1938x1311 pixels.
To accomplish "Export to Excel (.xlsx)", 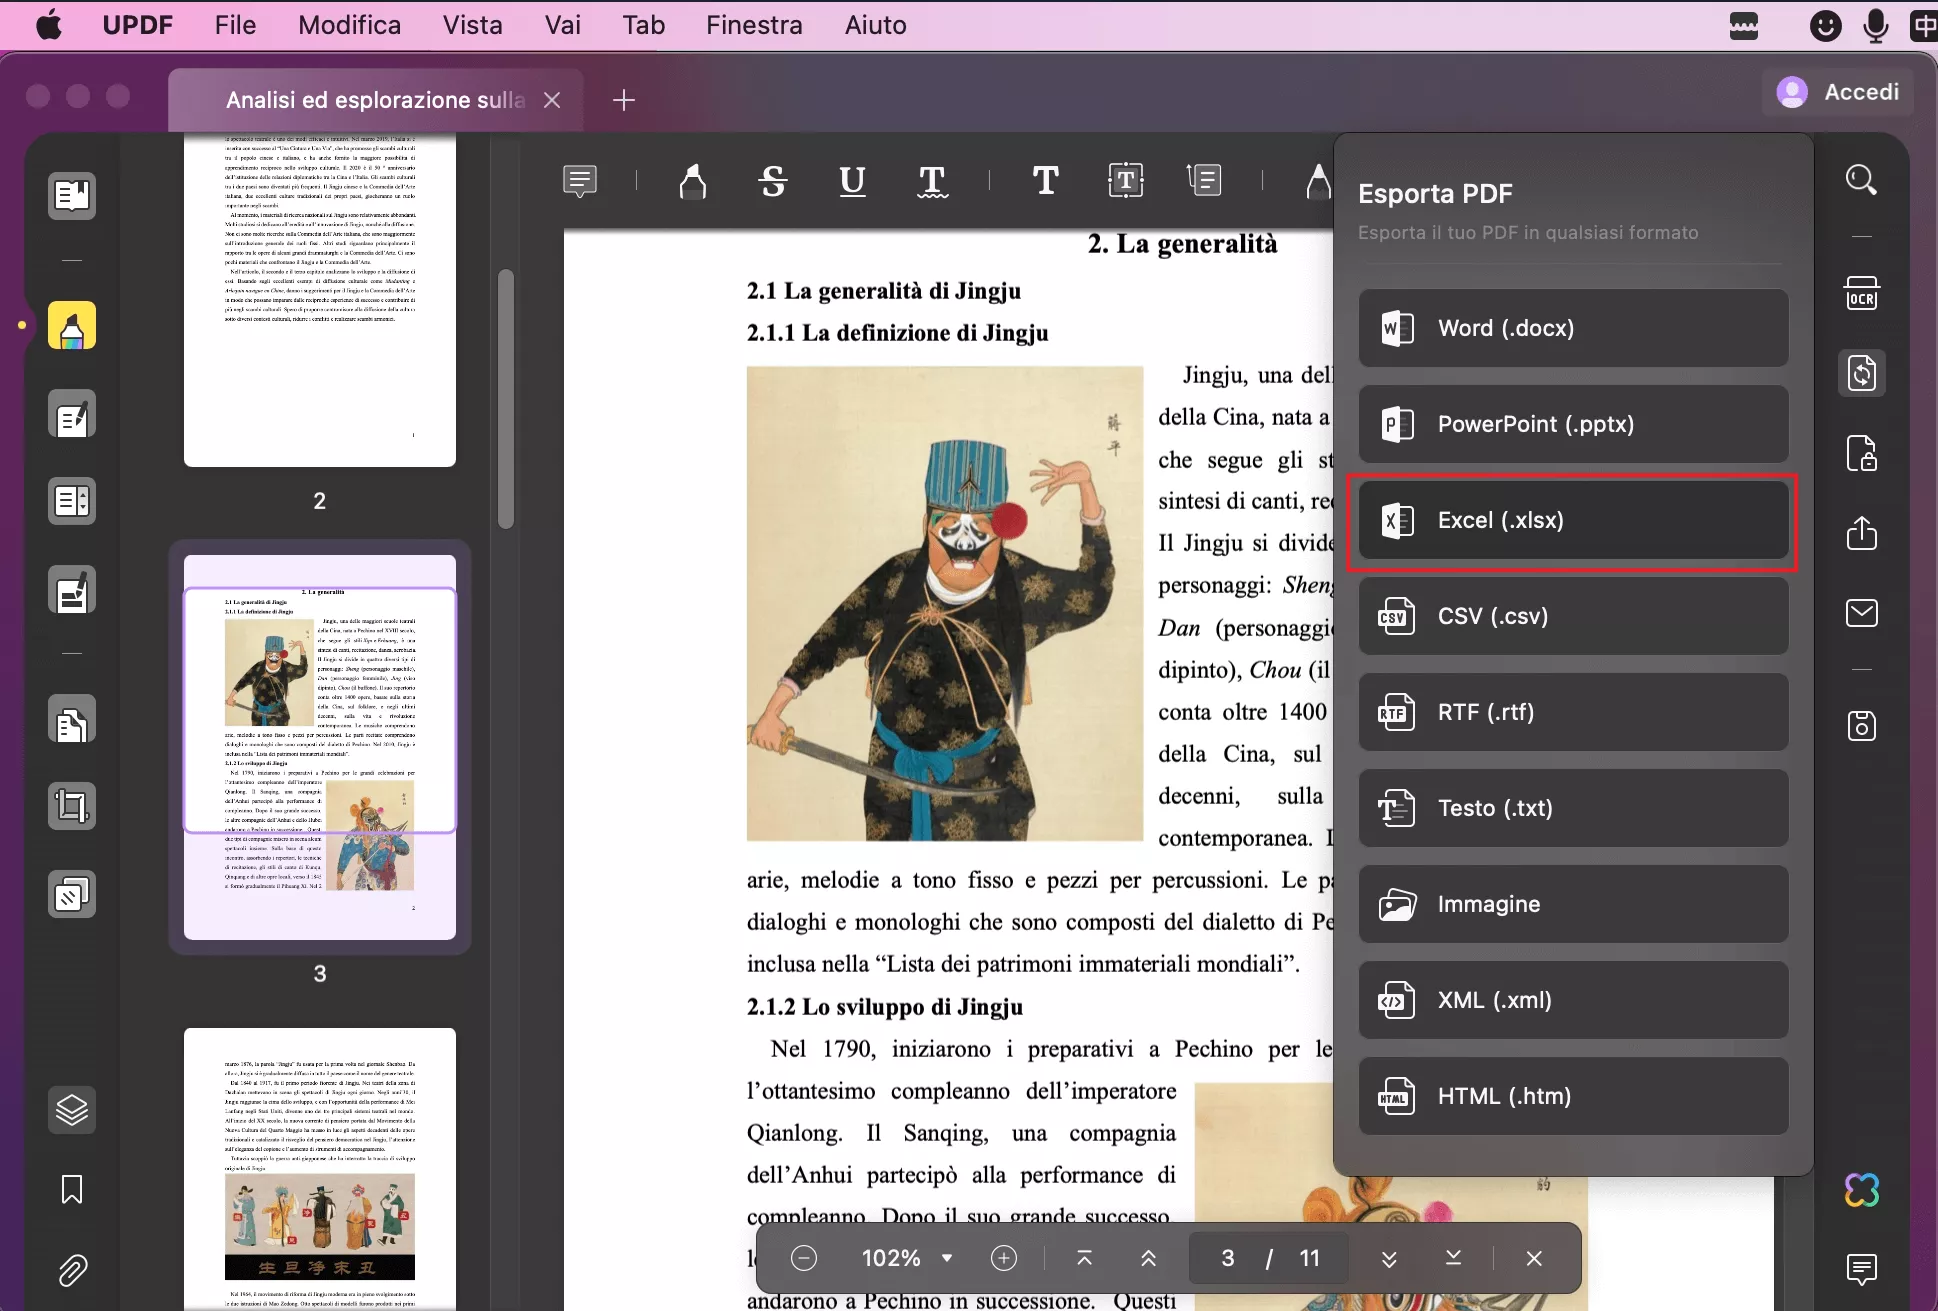I will pos(1573,520).
